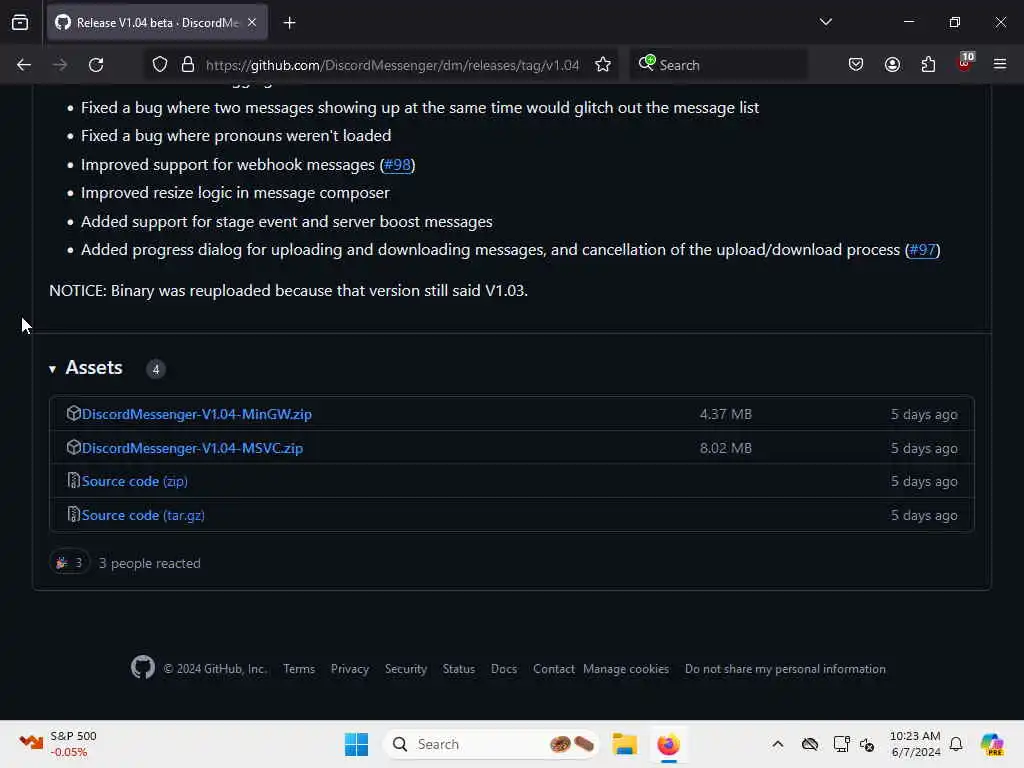Go back to the previous page

(24, 65)
